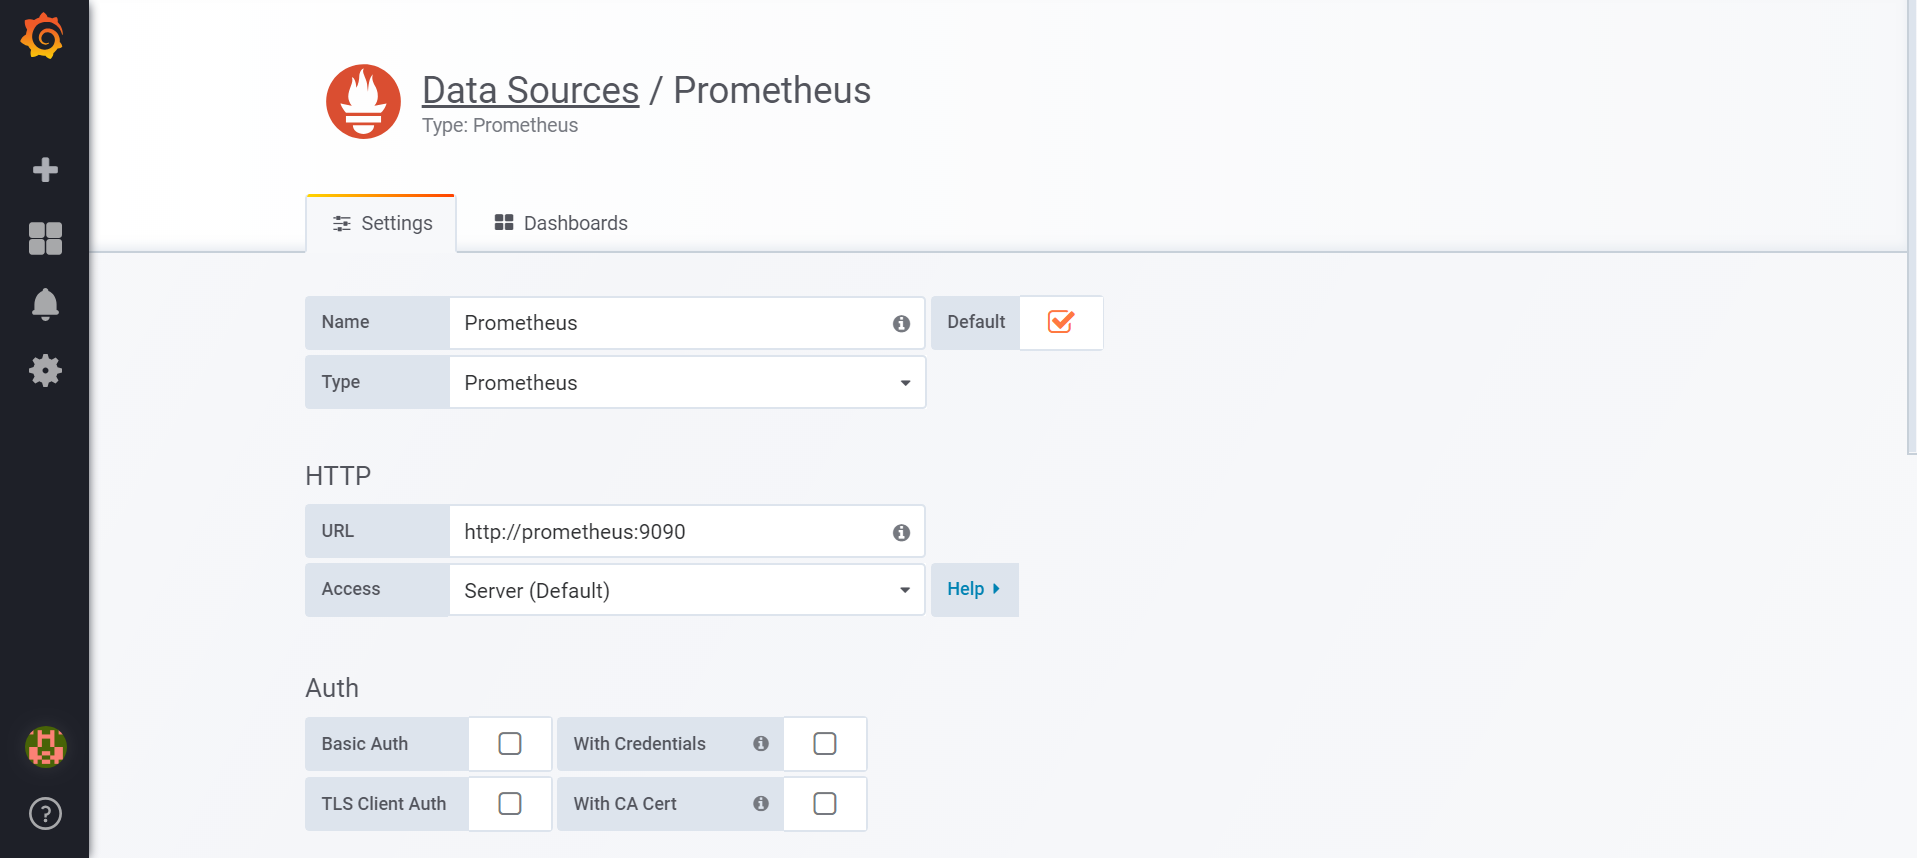Uncheck the Default data source checkbox
The image size is (1917, 858).
(x=1060, y=322)
